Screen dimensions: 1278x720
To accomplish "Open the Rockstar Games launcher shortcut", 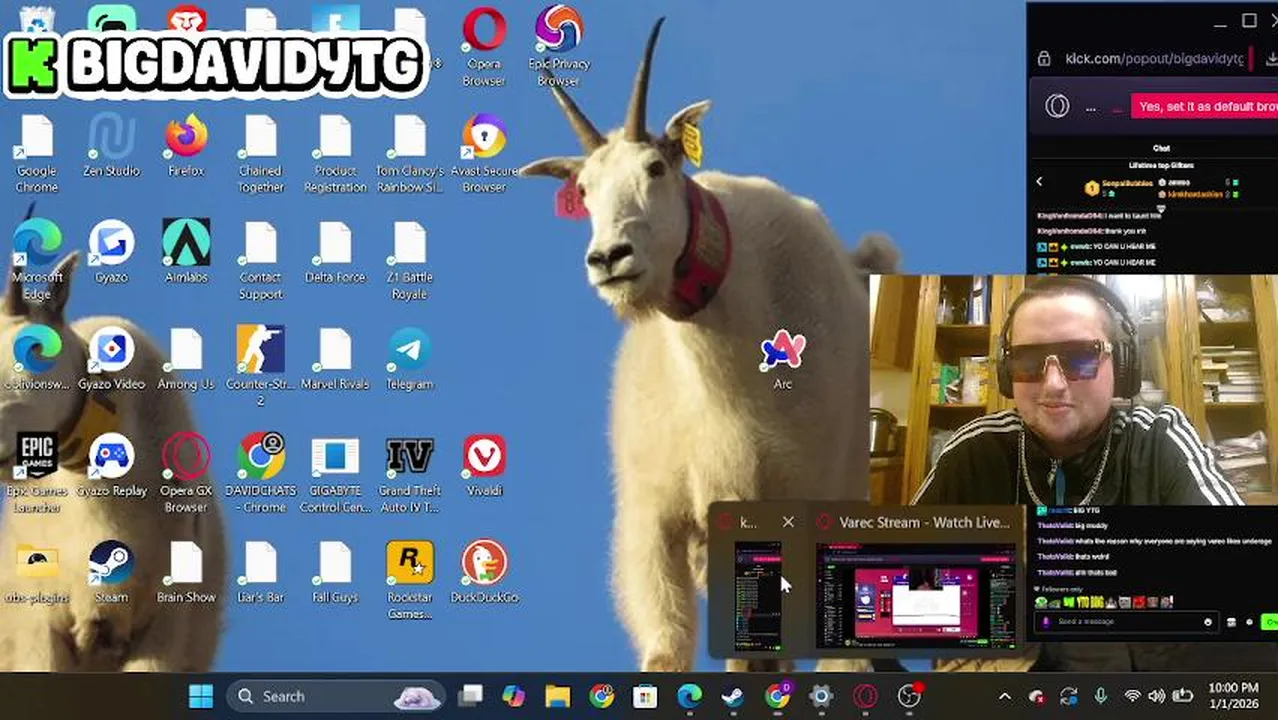I will [410, 580].
